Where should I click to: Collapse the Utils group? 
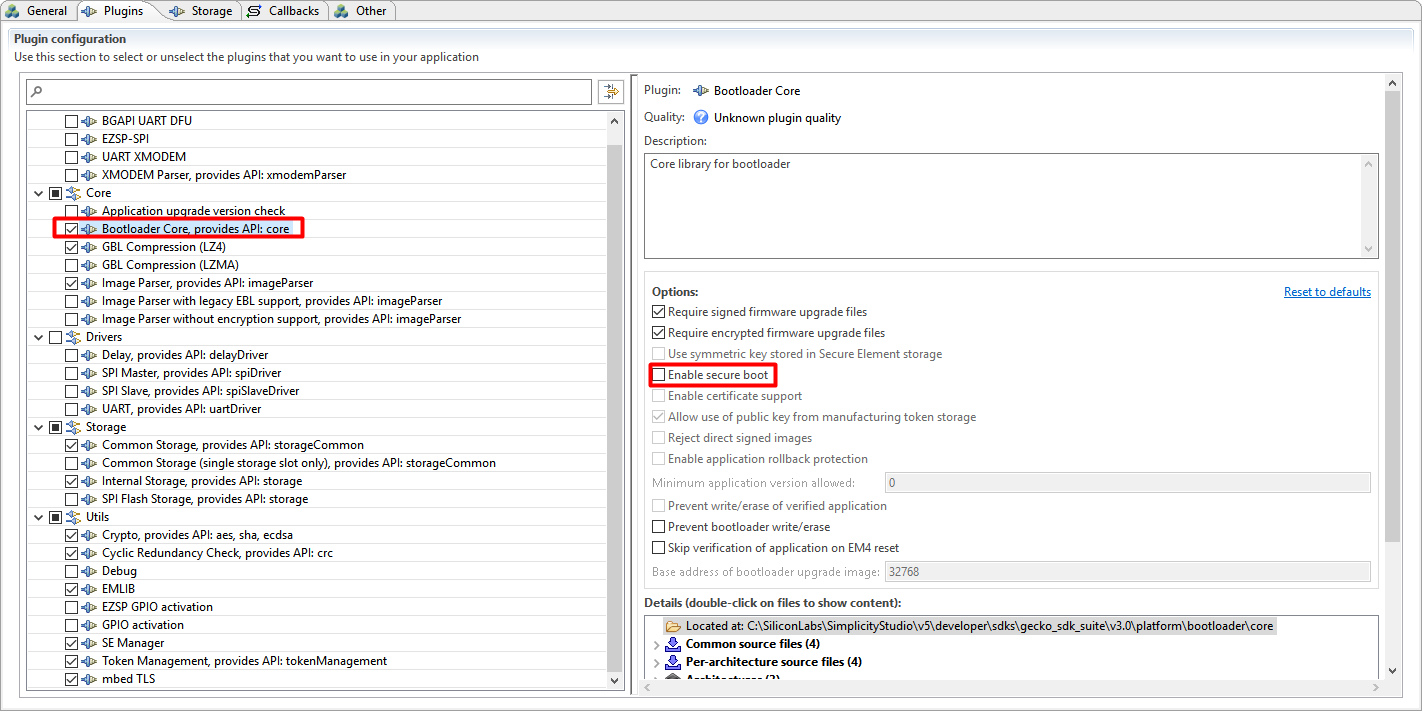(x=39, y=517)
